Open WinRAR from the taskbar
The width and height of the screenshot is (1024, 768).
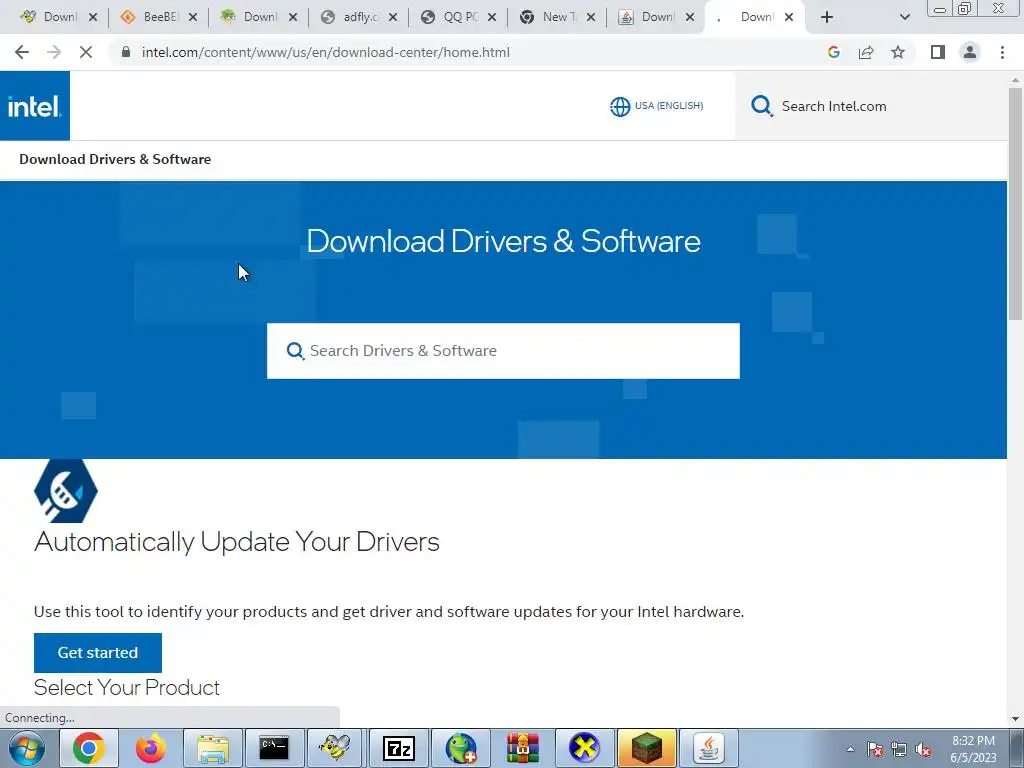pos(522,748)
